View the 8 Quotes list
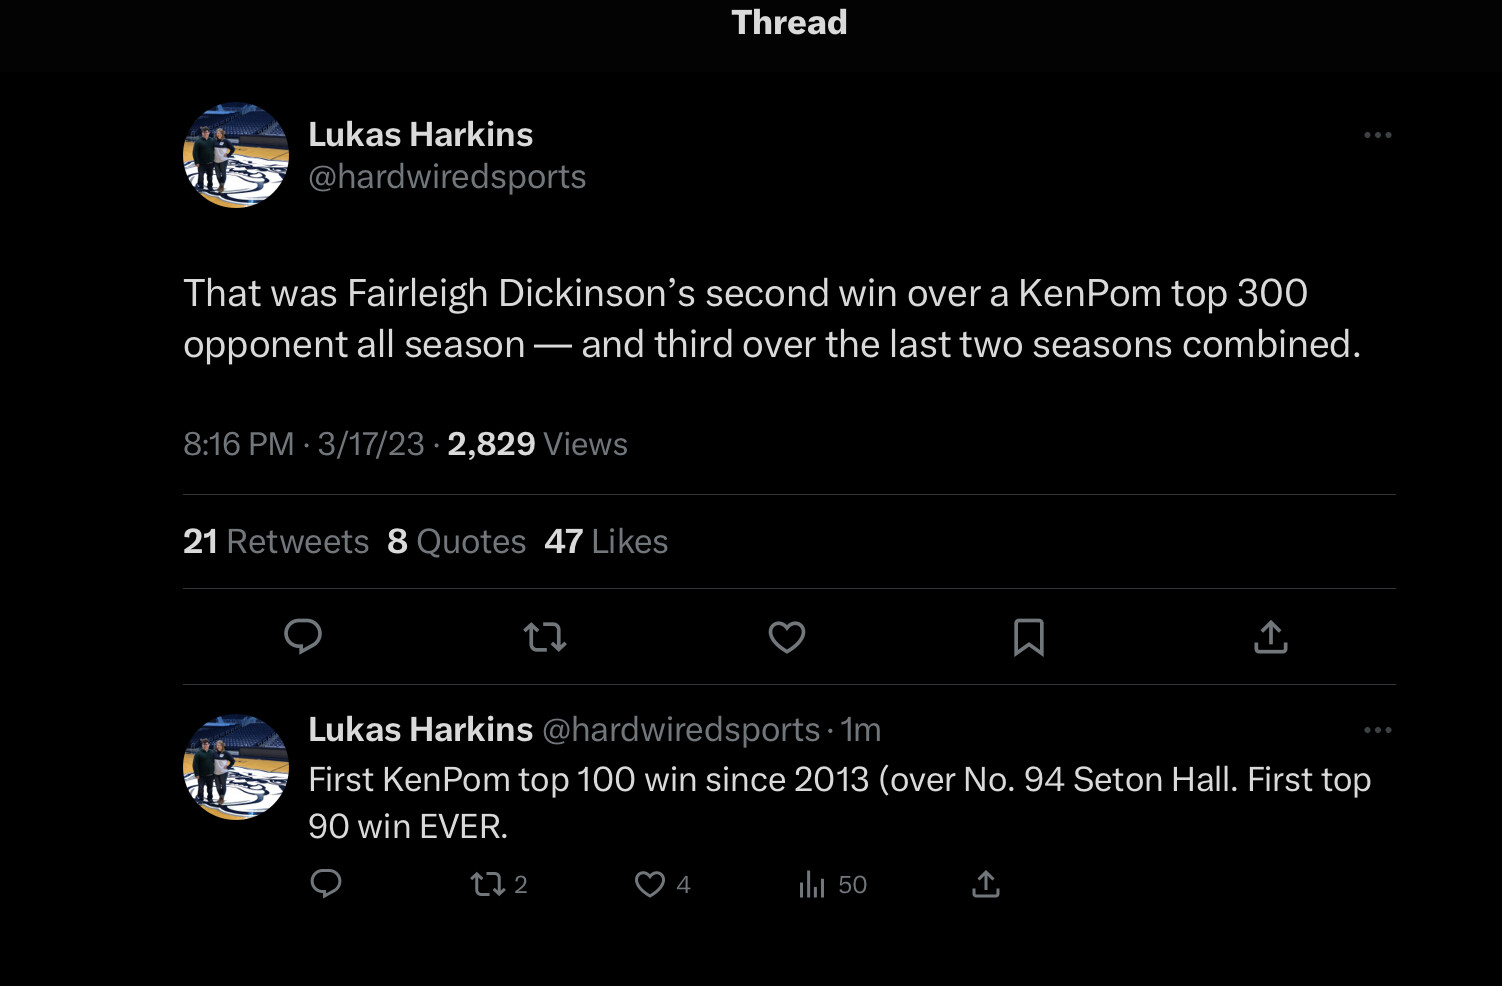The height and width of the screenshot is (986, 1502). [x=457, y=541]
